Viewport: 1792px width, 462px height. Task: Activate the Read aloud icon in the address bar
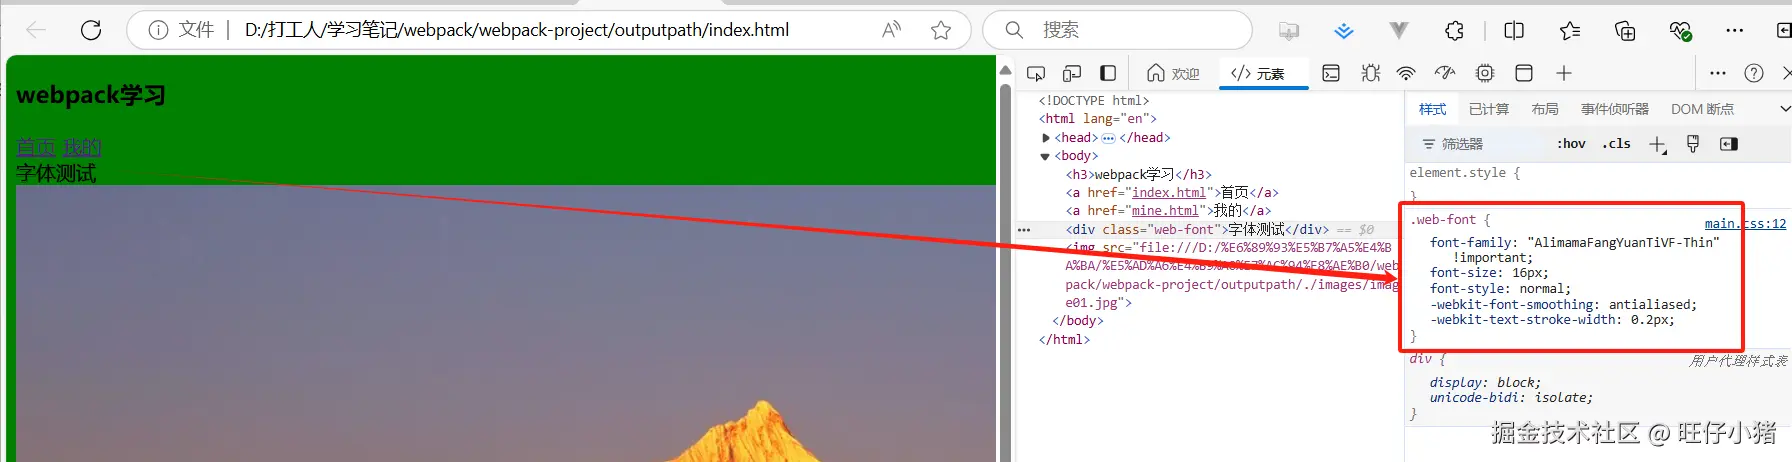pyautogui.click(x=891, y=30)
